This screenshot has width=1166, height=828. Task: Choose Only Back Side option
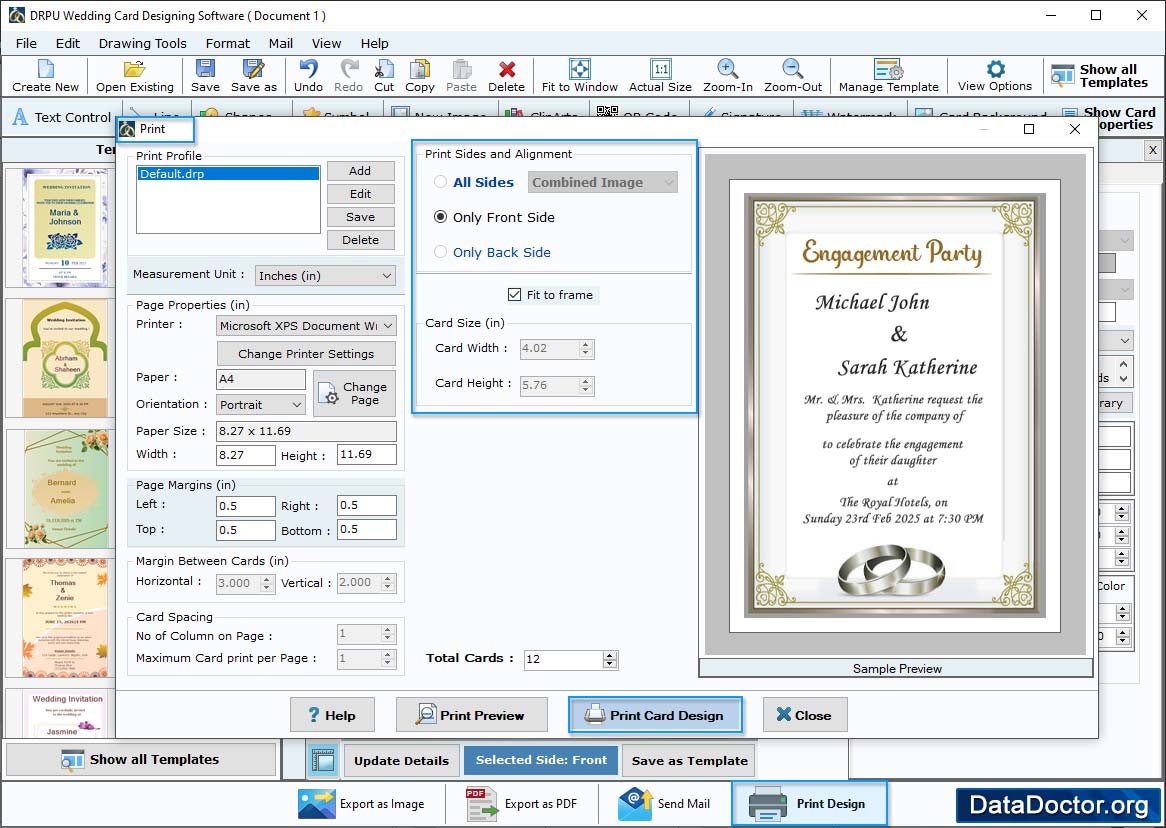click(440, 252)
